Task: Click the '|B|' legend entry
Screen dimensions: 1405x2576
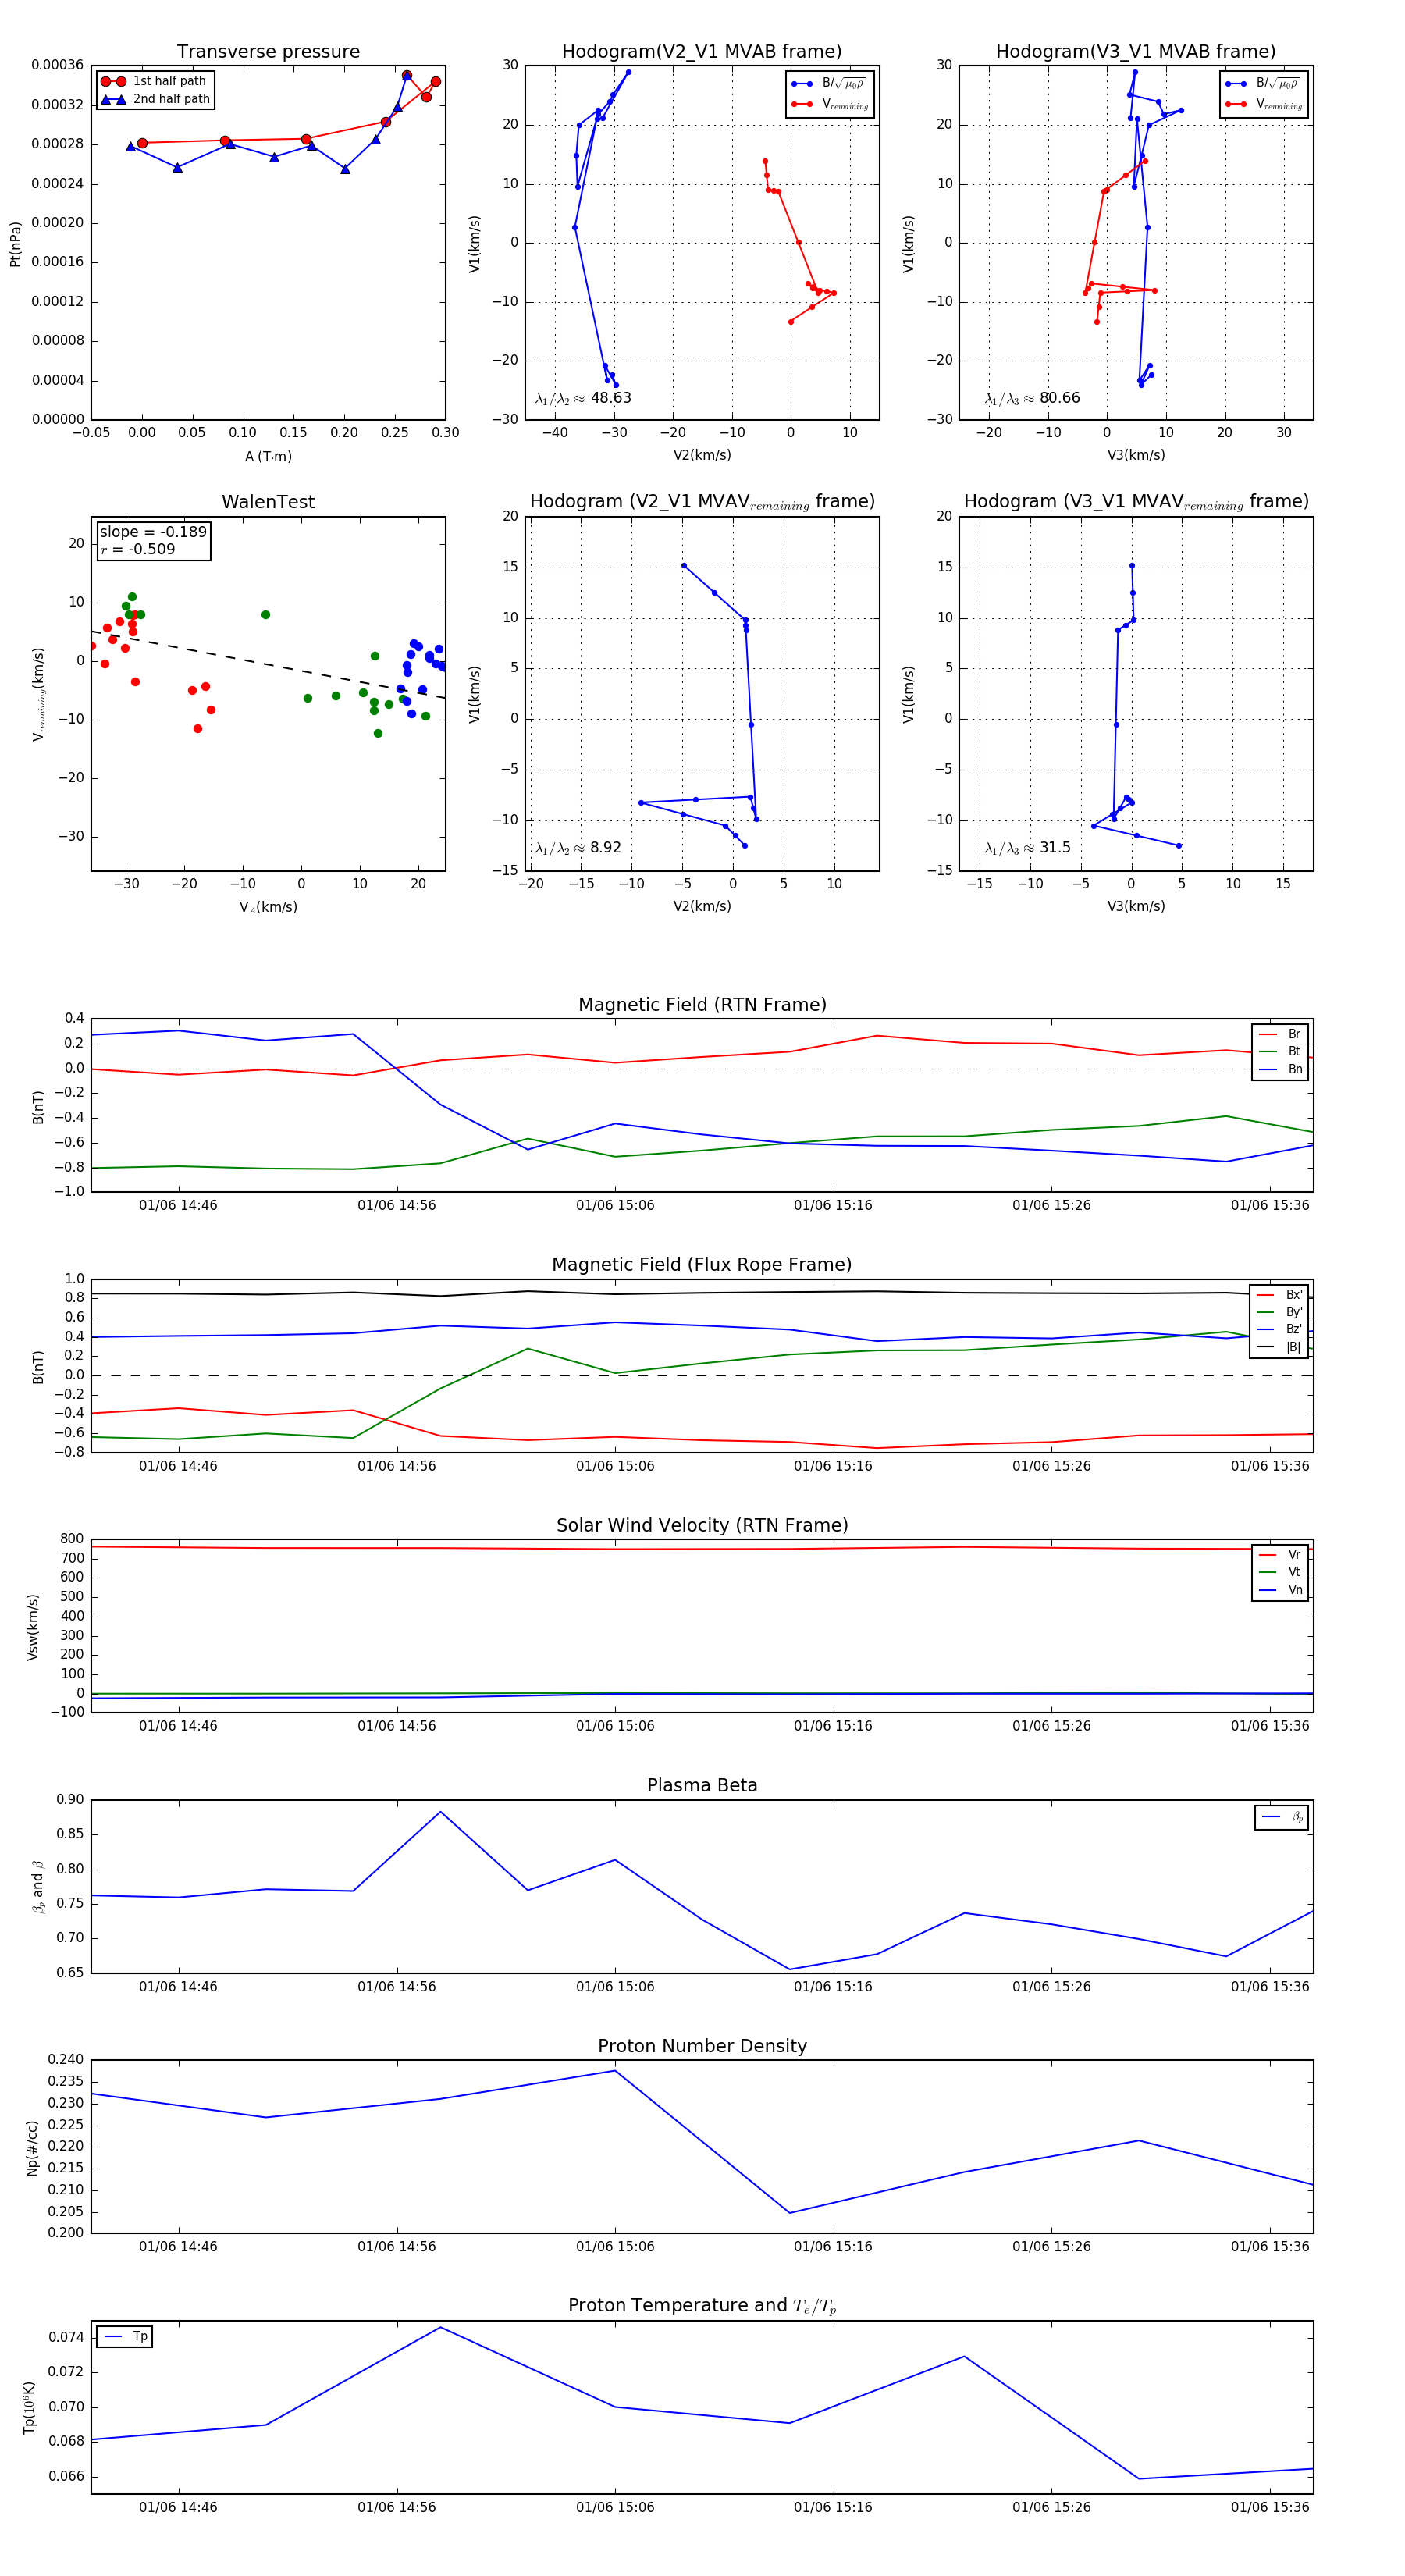Action: 1279,1347
